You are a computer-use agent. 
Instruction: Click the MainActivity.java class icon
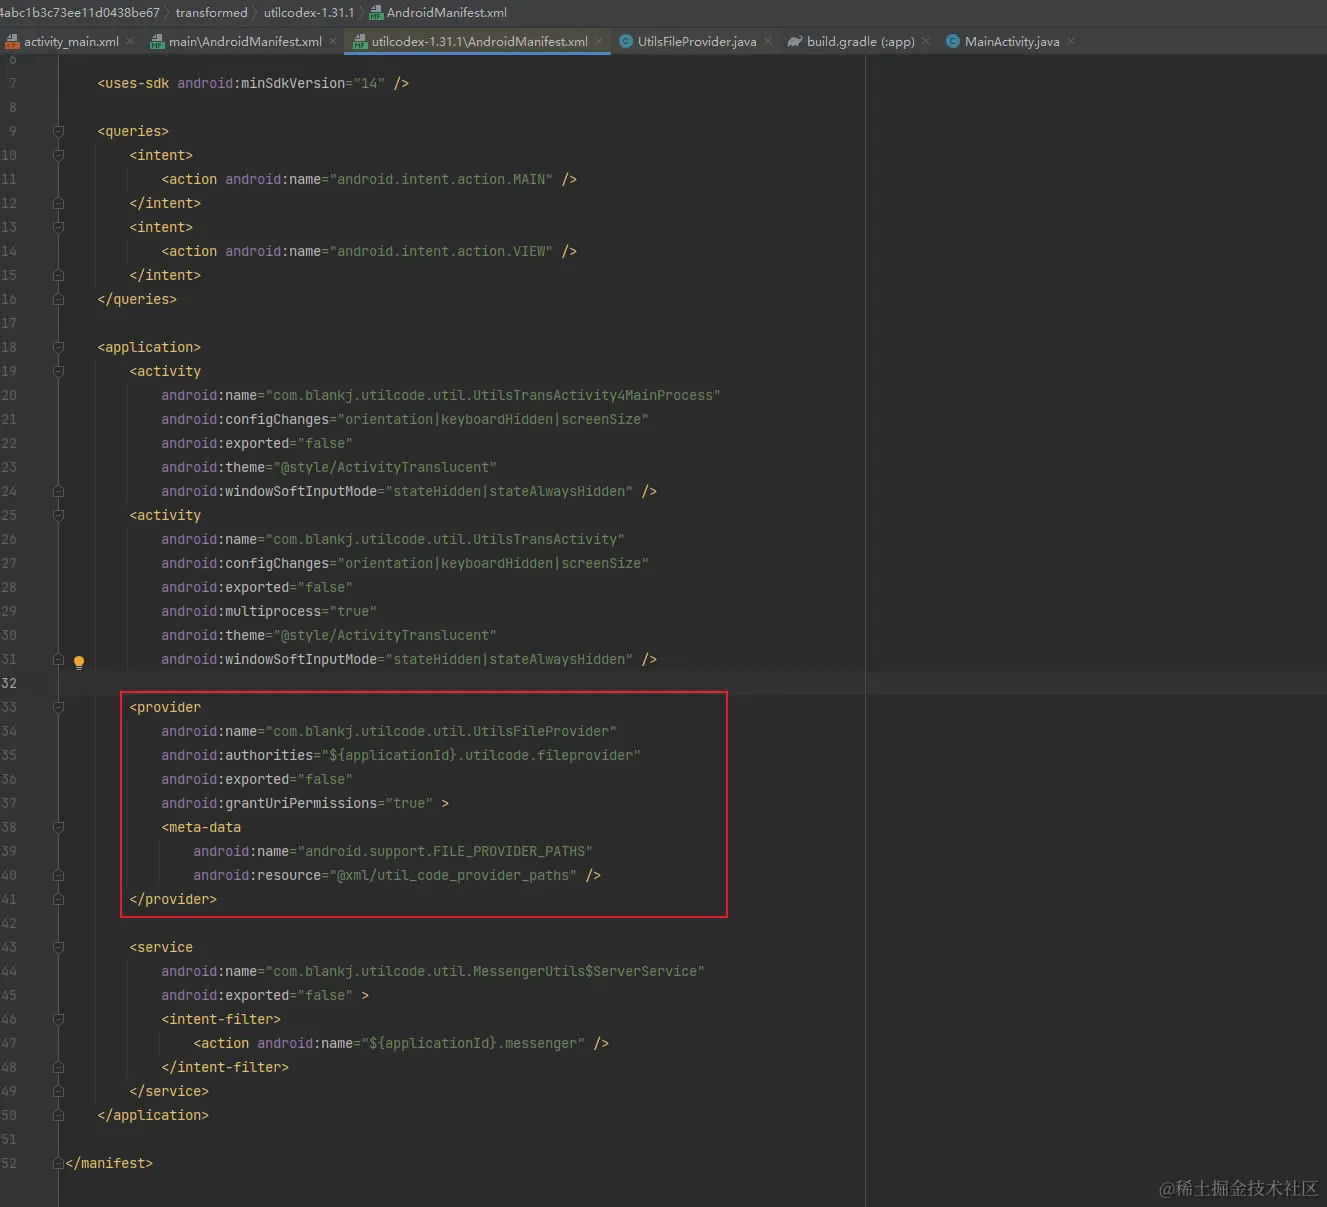point(953,41)
